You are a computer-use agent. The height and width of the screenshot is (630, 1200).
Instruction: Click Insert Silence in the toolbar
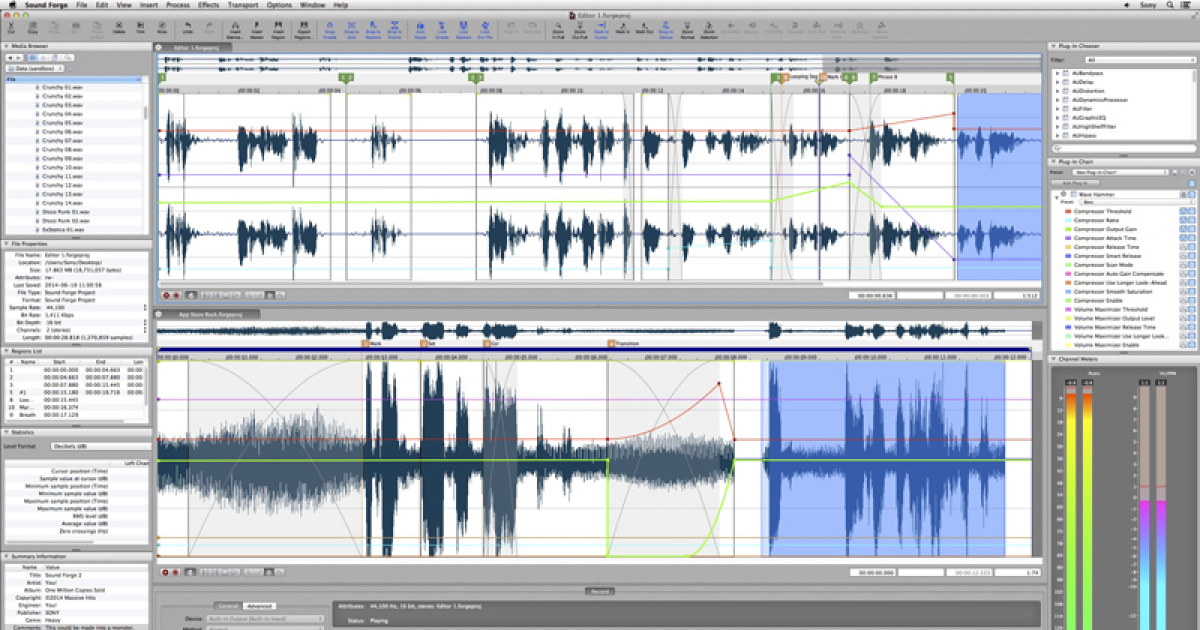[235, 29]
